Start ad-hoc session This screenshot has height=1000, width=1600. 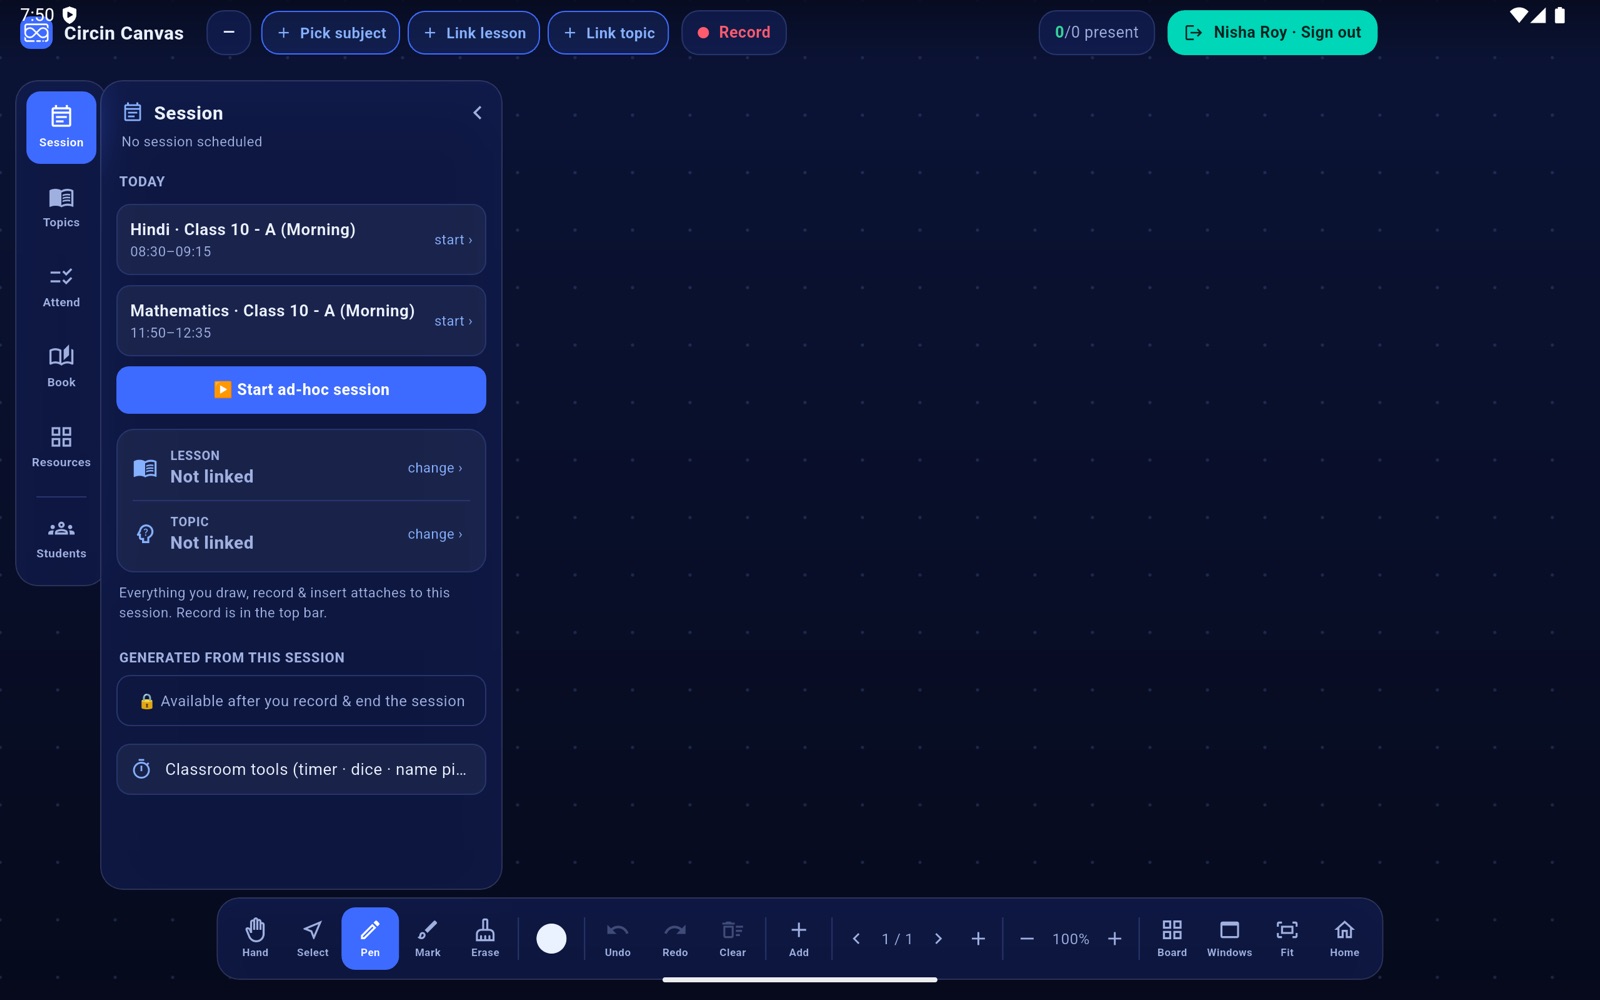[x=301, y=390]
